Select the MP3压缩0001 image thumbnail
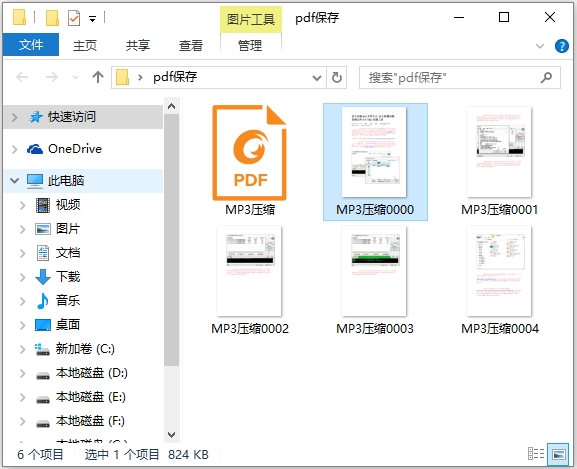 coord(499,152)
